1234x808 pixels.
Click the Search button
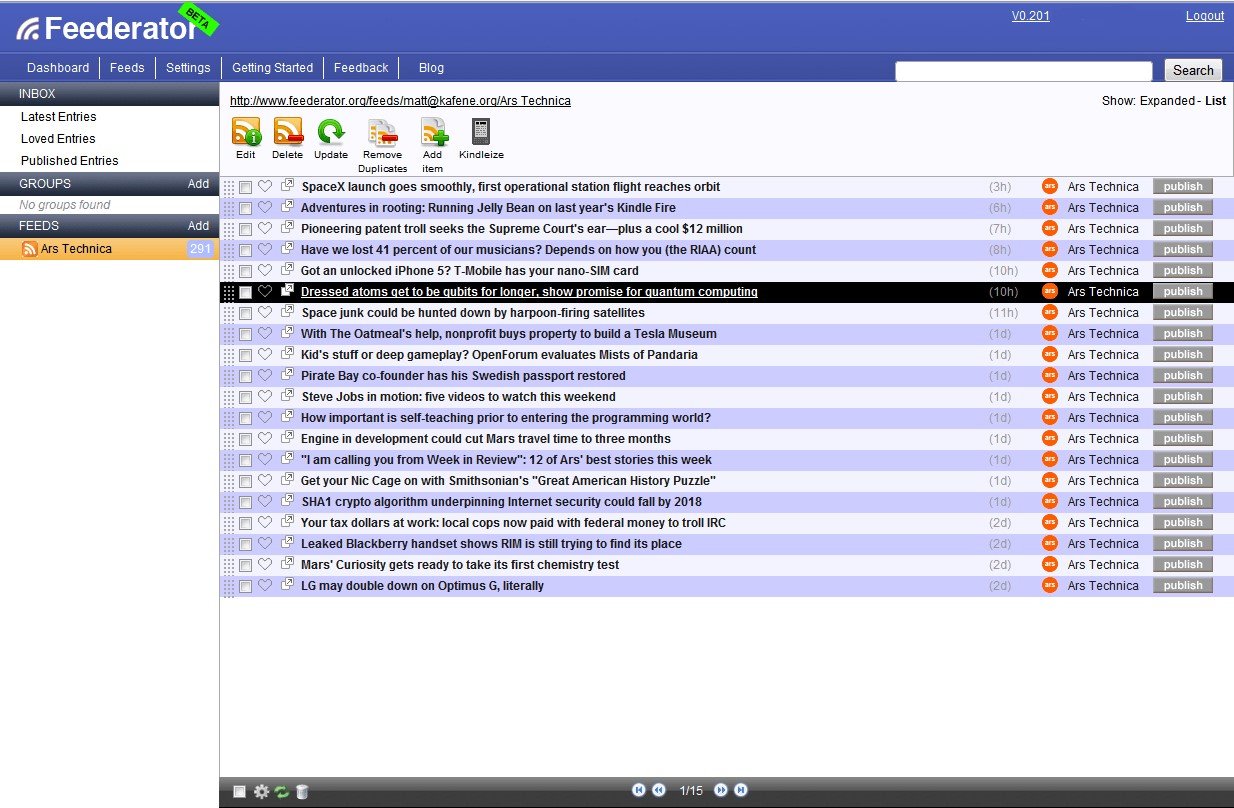click(x=1193, y=70)
